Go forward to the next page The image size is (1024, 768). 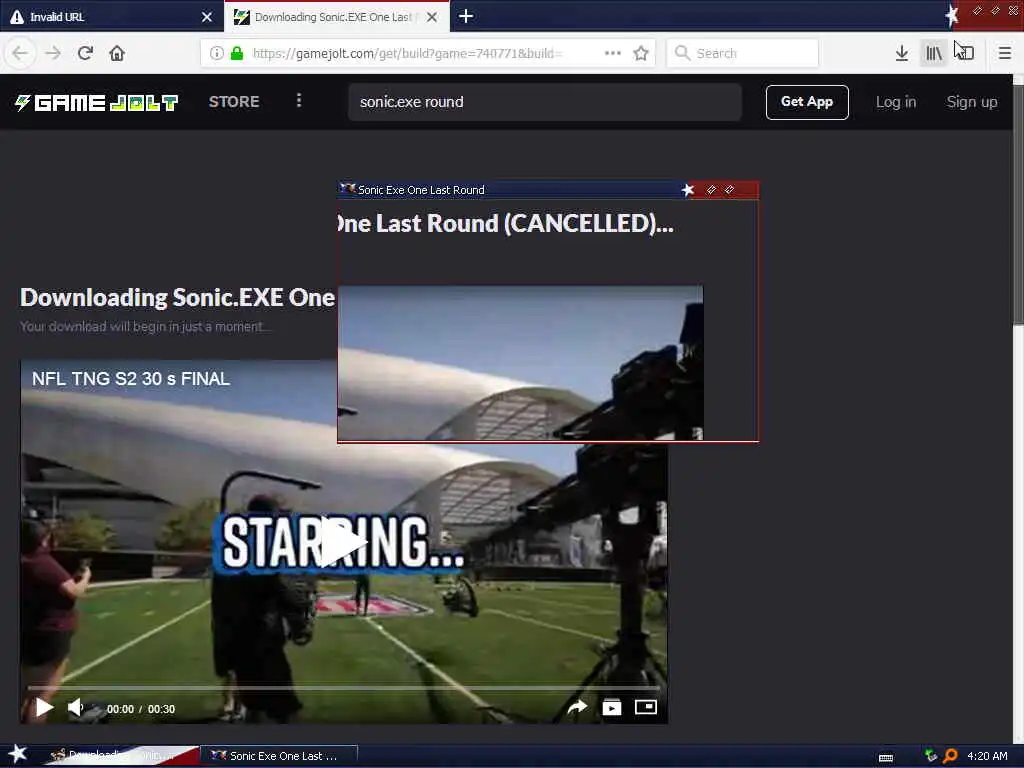(53, 53)
